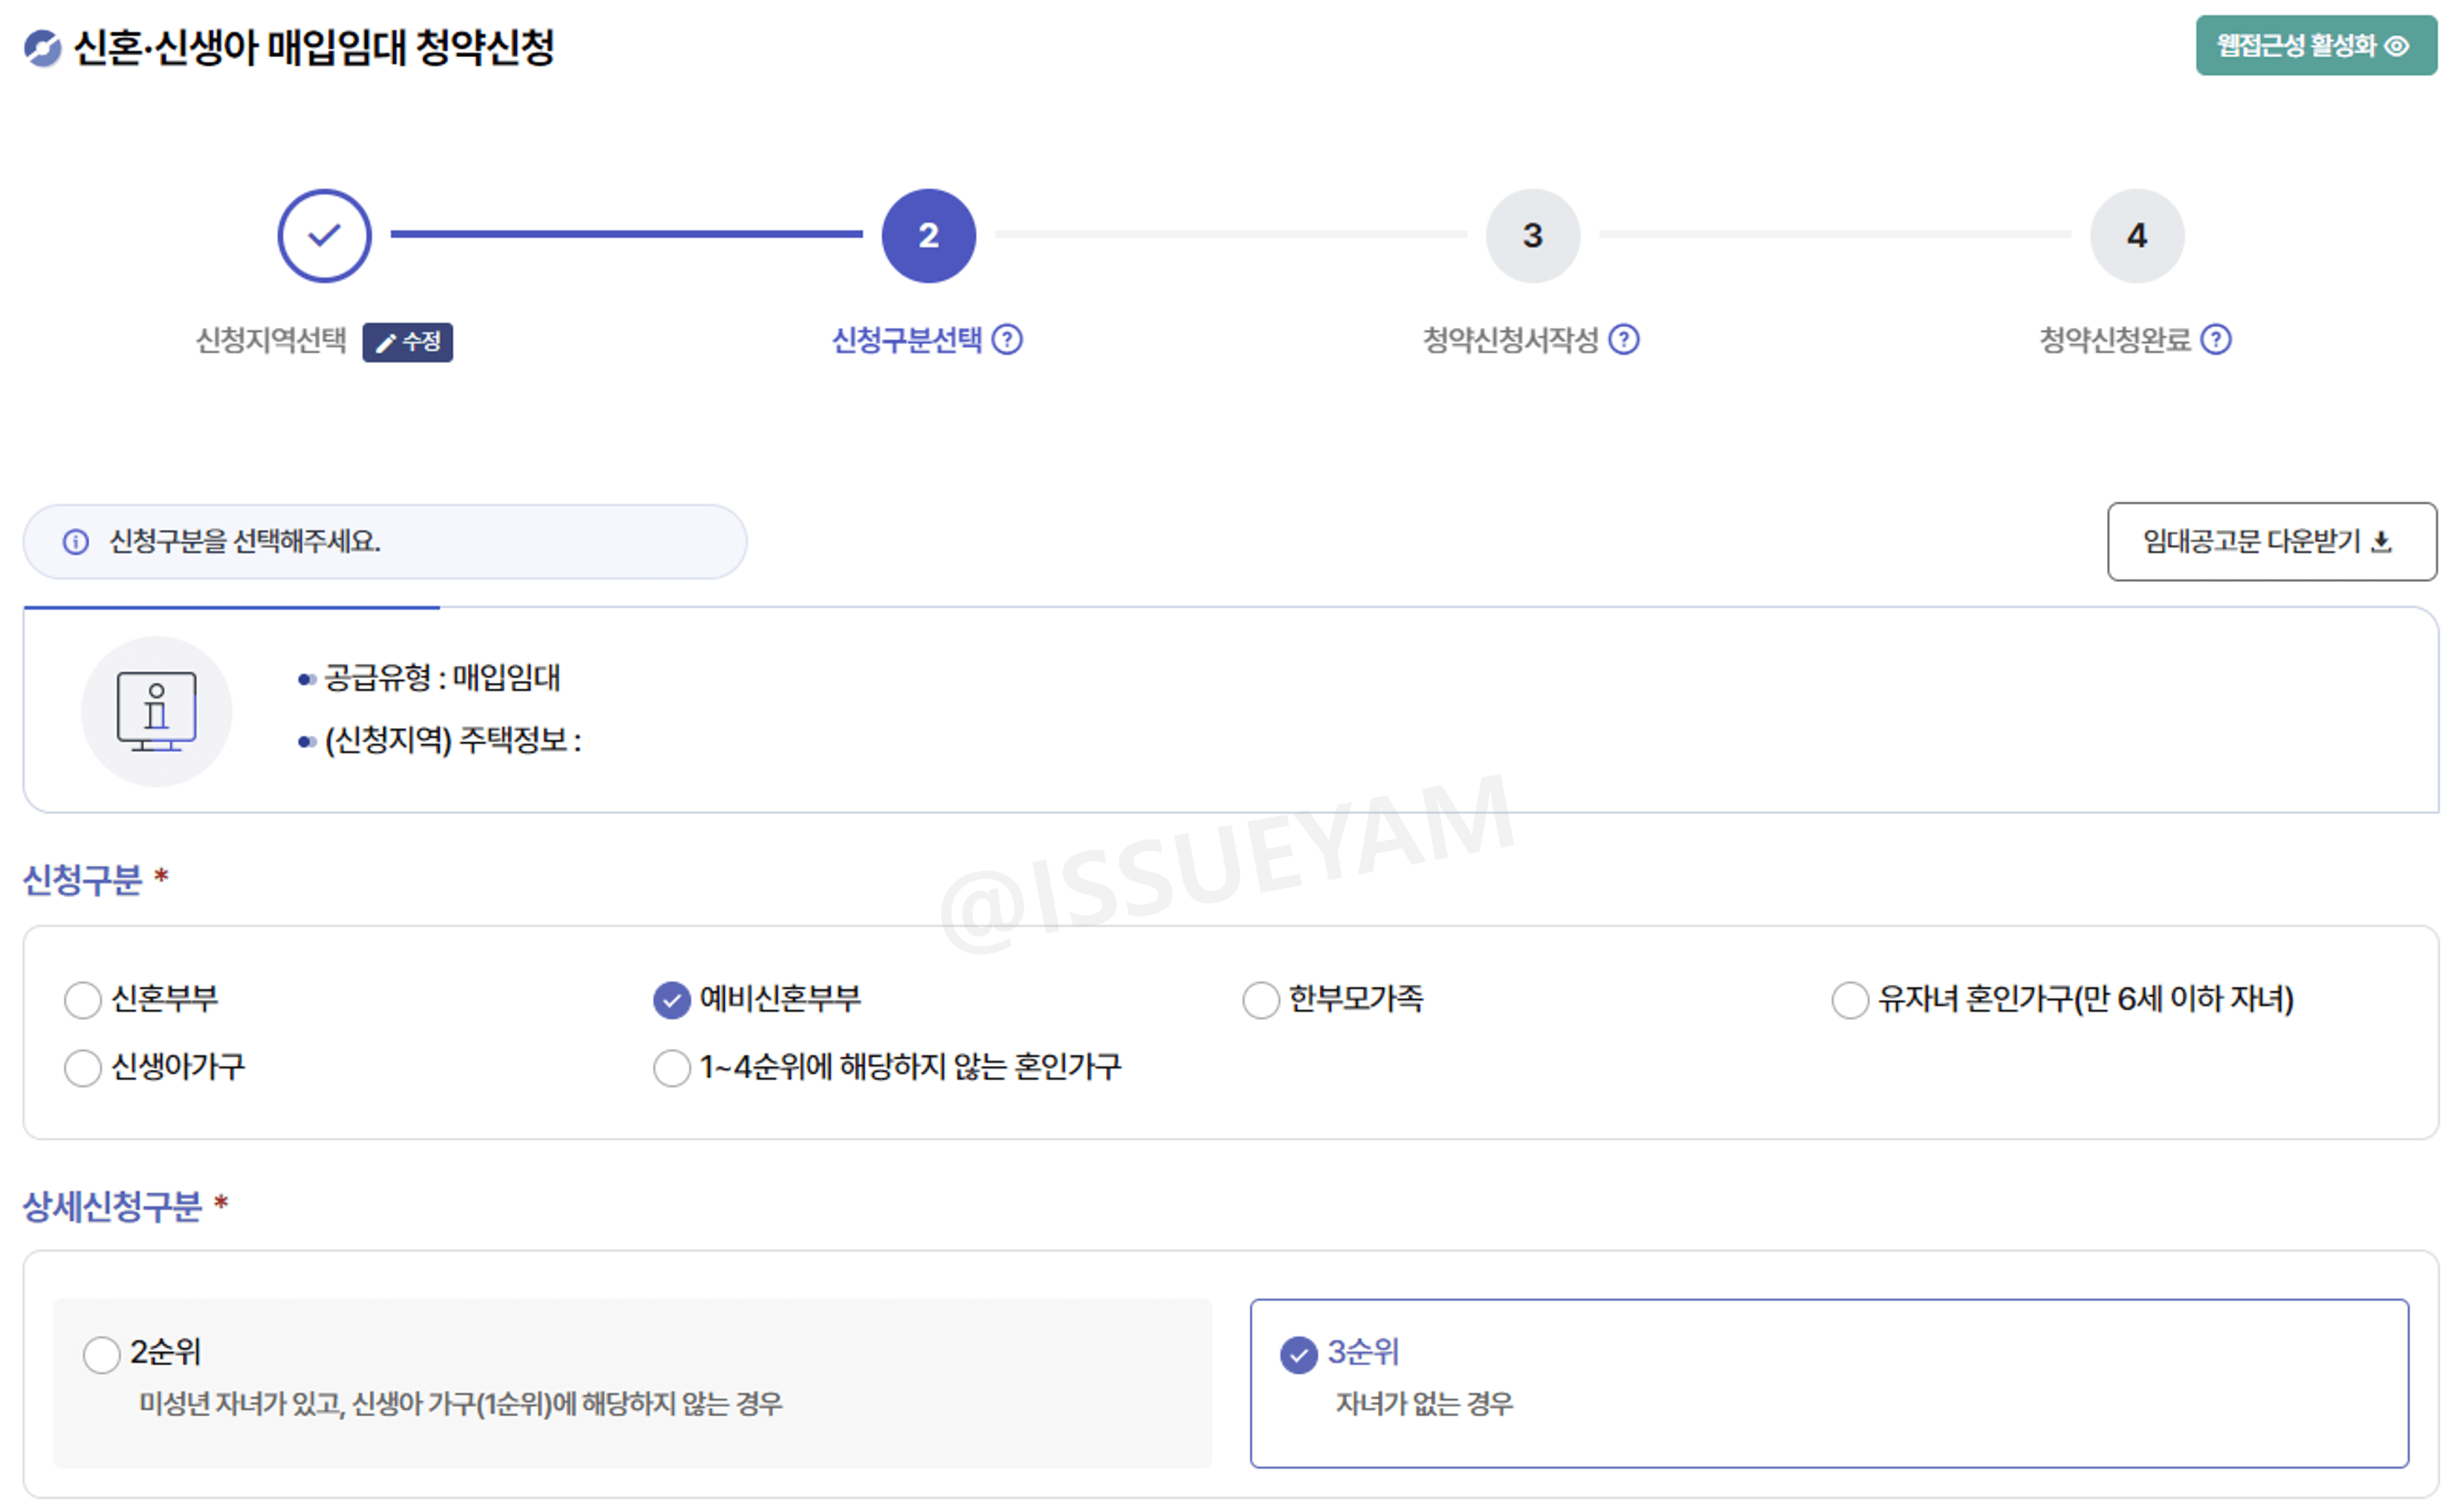This screenshot has width=2455, height=1512.
Task: Switch the detail rank to 2순위
Action: [x=101, y=1353]
